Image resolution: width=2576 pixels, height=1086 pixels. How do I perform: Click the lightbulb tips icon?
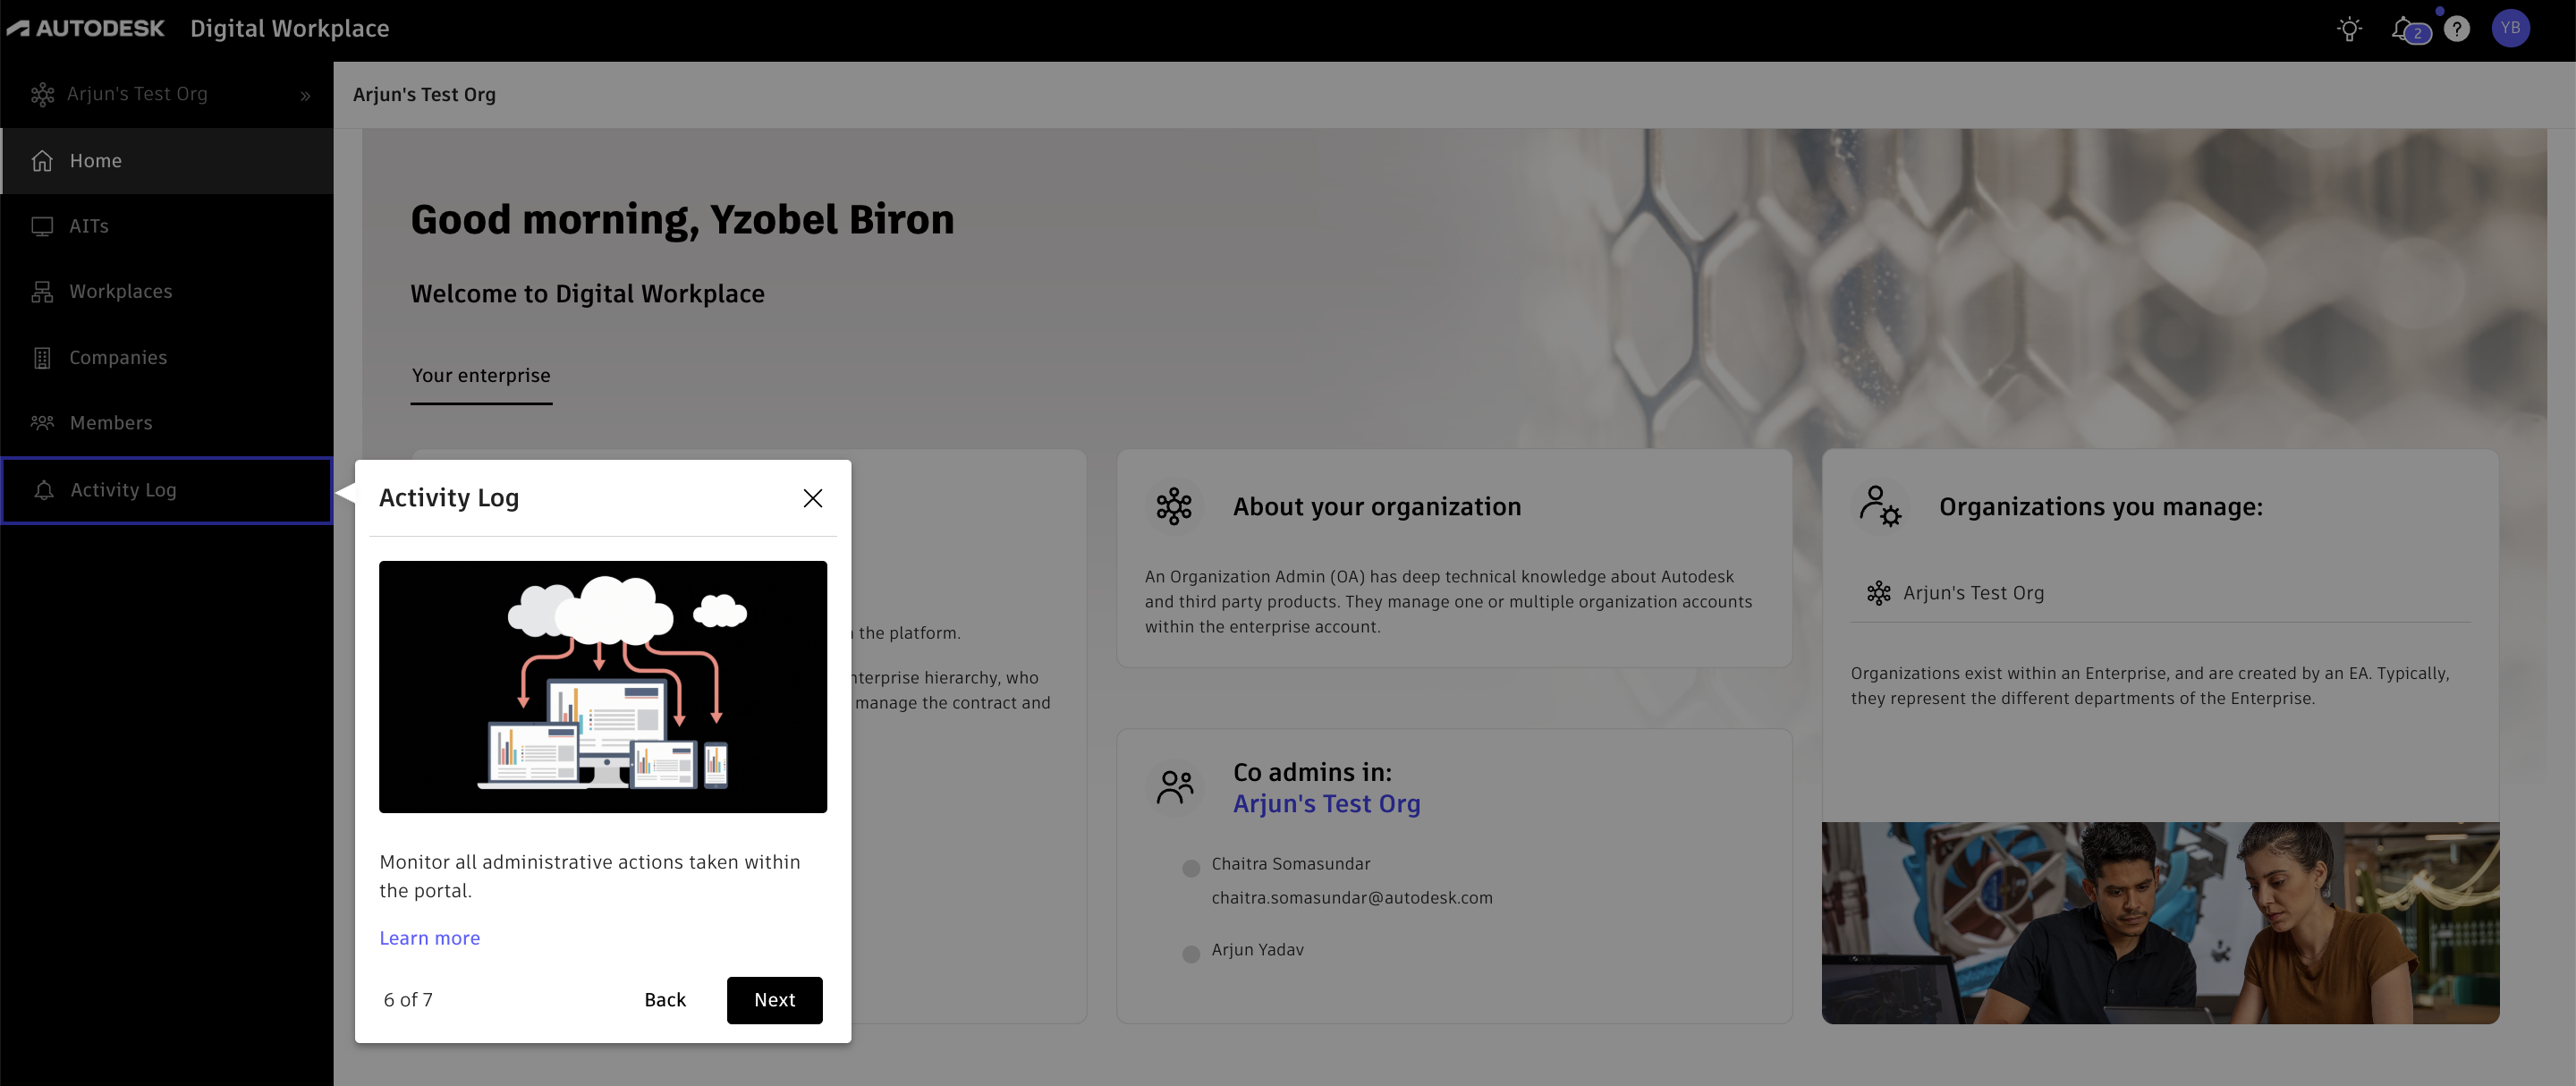pyautogui.click(x=2349, y=29)
